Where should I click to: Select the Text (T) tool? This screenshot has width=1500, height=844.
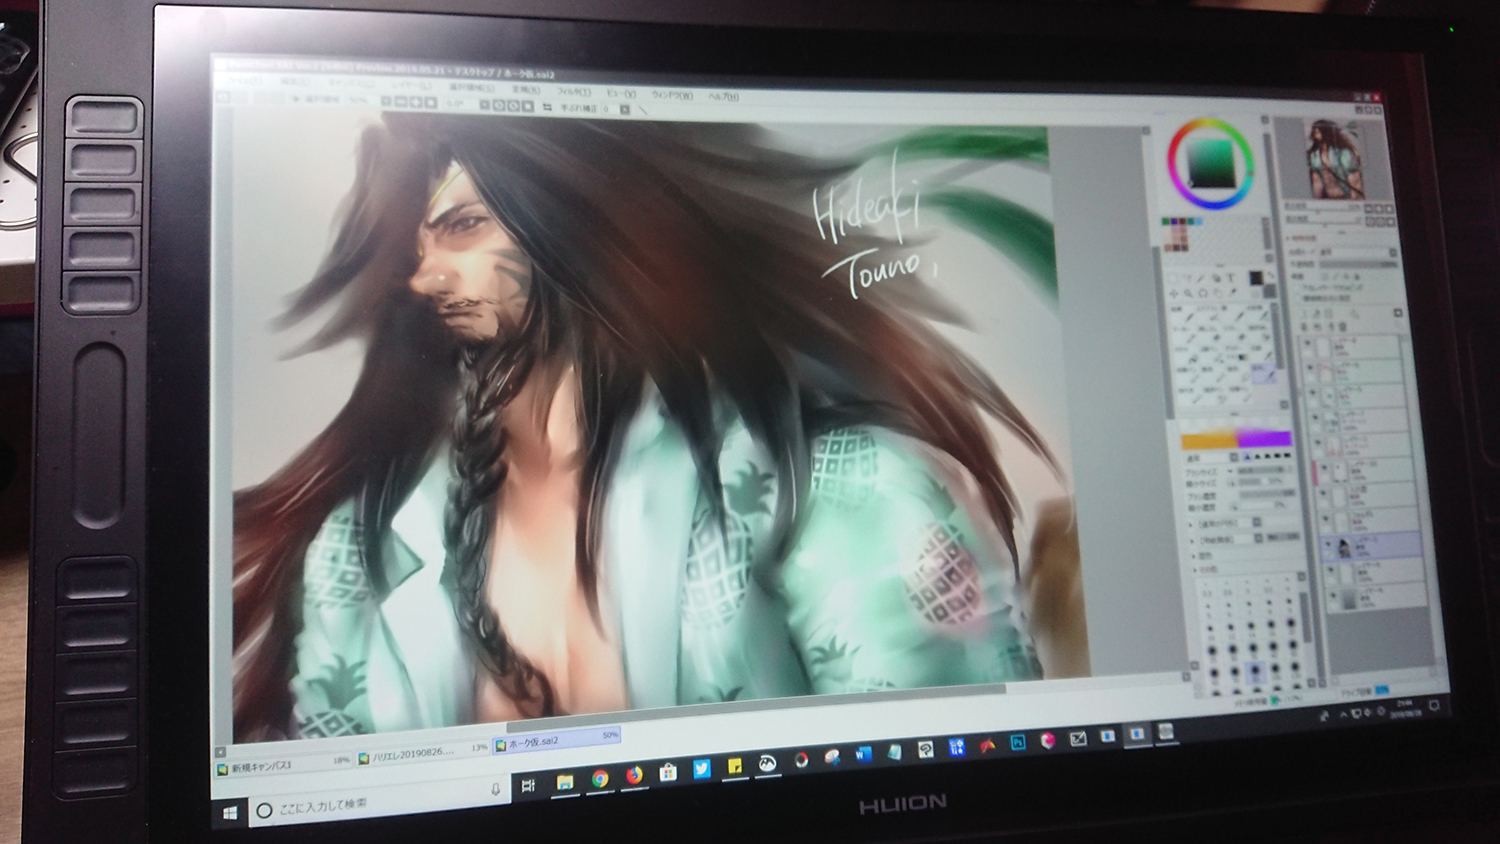tap(1232, 278)
